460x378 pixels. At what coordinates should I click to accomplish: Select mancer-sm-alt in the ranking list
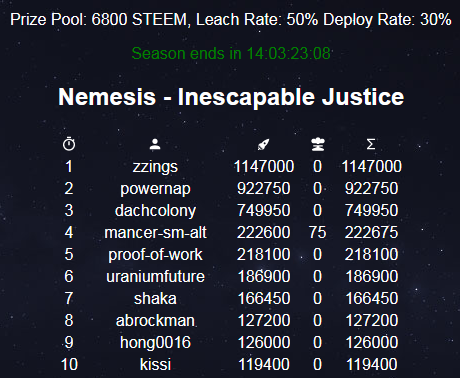[x=155, y=233]
